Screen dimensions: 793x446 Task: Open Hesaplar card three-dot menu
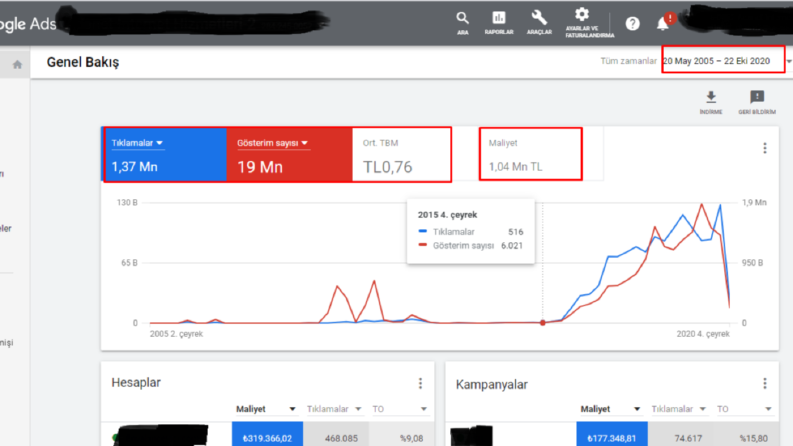420,384
